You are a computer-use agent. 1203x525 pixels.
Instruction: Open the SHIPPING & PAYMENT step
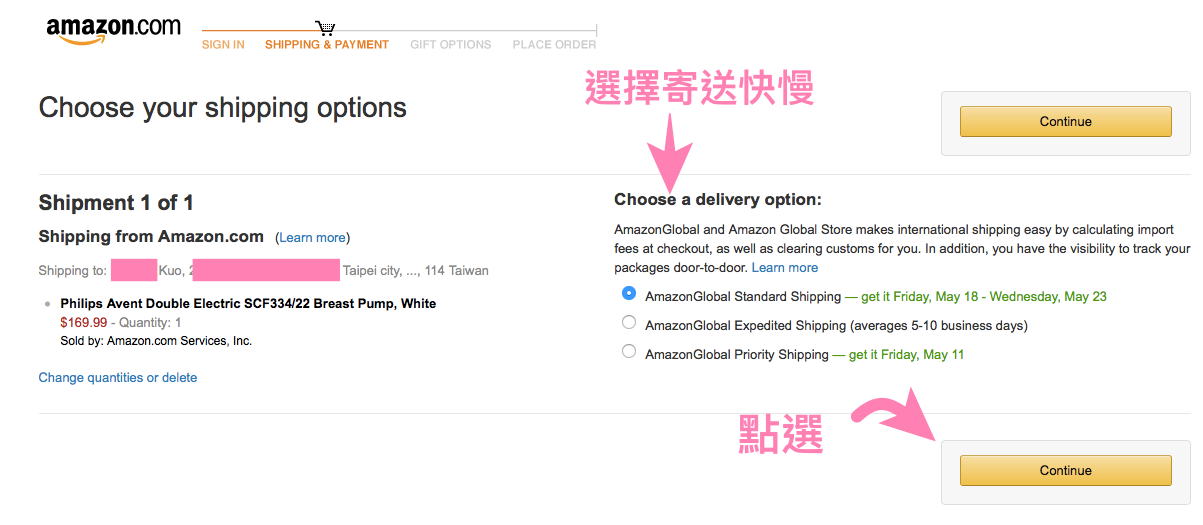click(327, 45)
